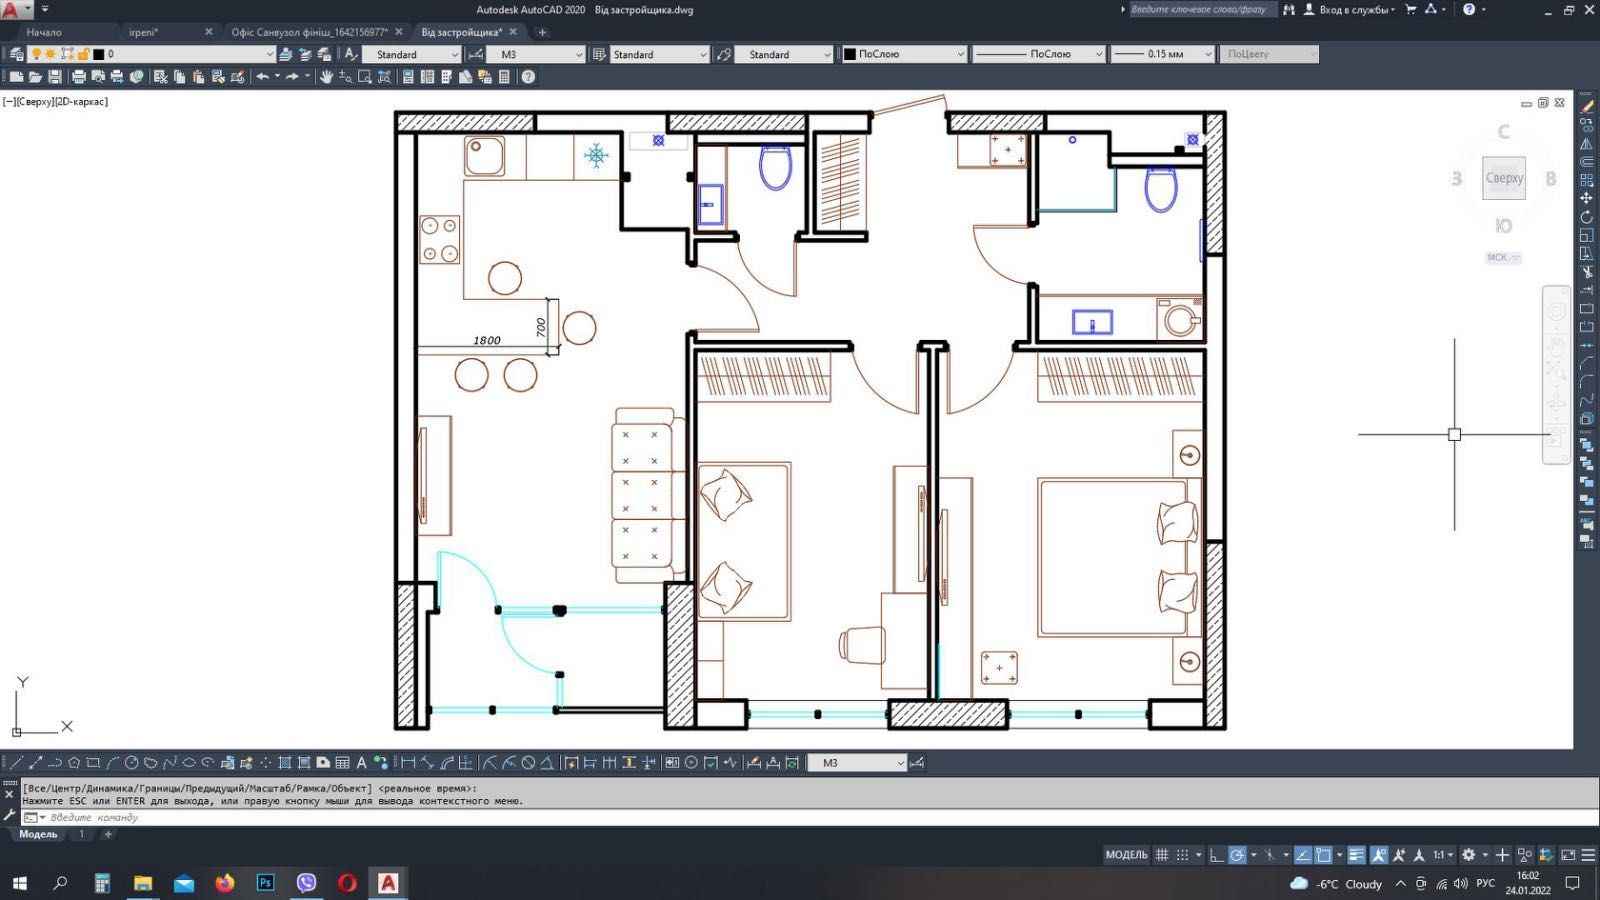
Task: Switch to the Начало tab
Action: click(x=44, y=32)
